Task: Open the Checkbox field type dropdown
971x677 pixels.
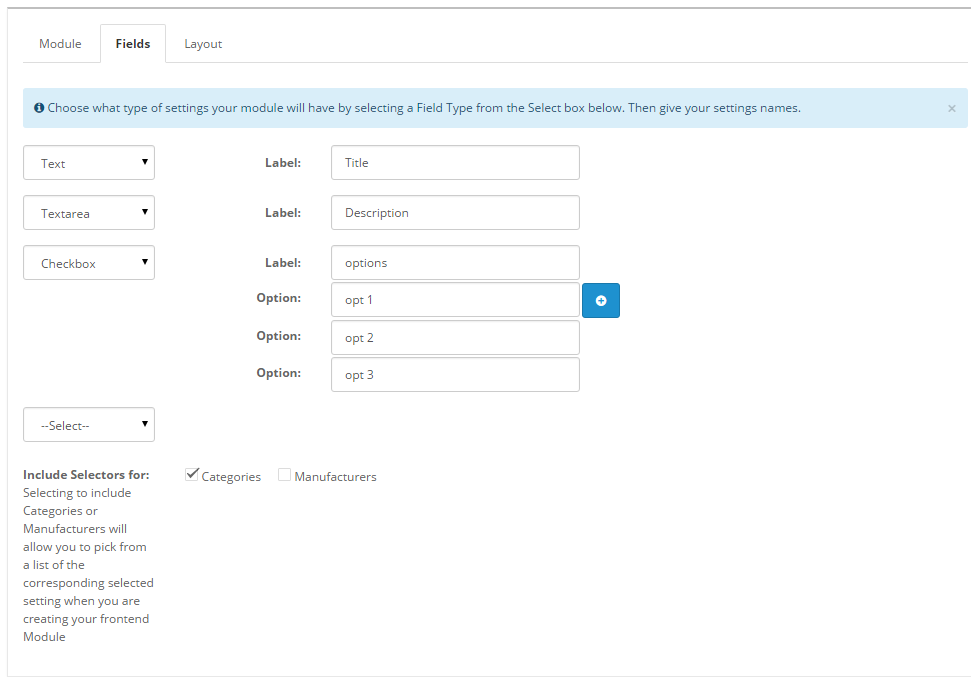Action: pyautogui.click(x=89, y=263)
